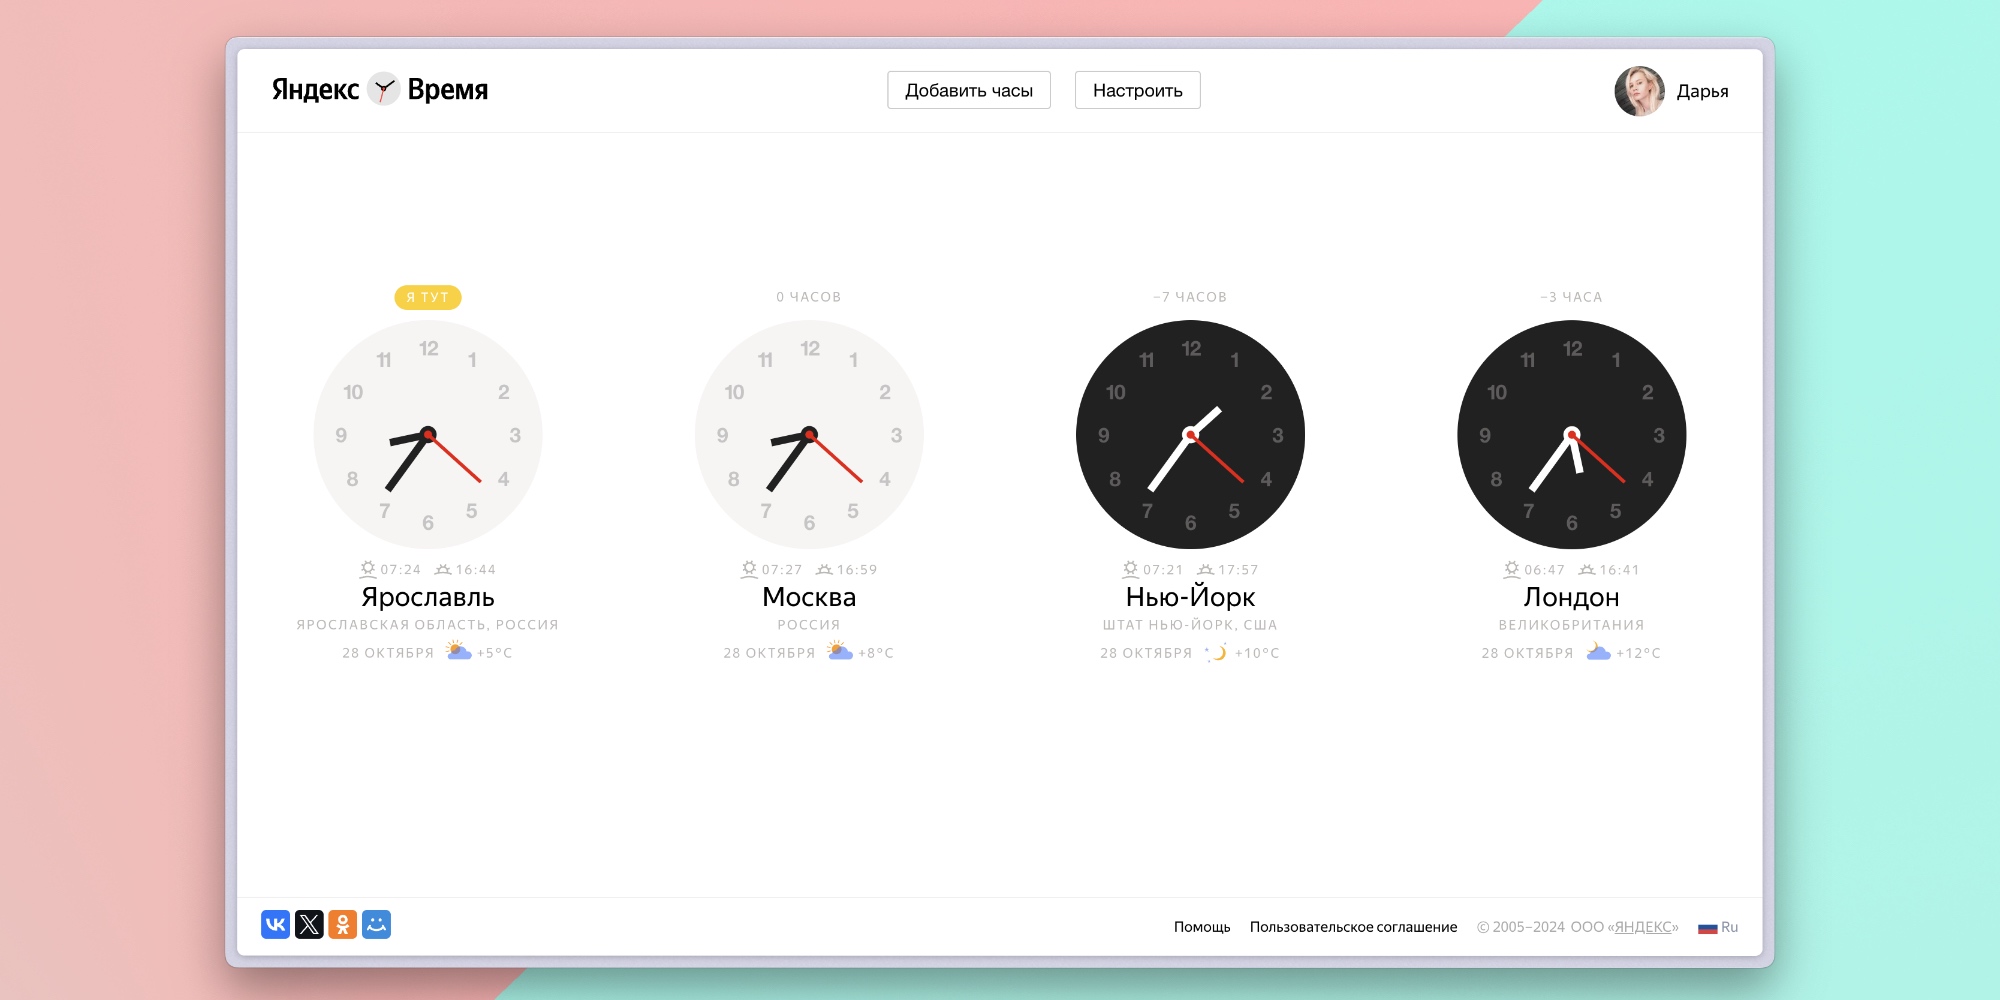
Task: Click the Лондон city name
Action: [1571, 597]
